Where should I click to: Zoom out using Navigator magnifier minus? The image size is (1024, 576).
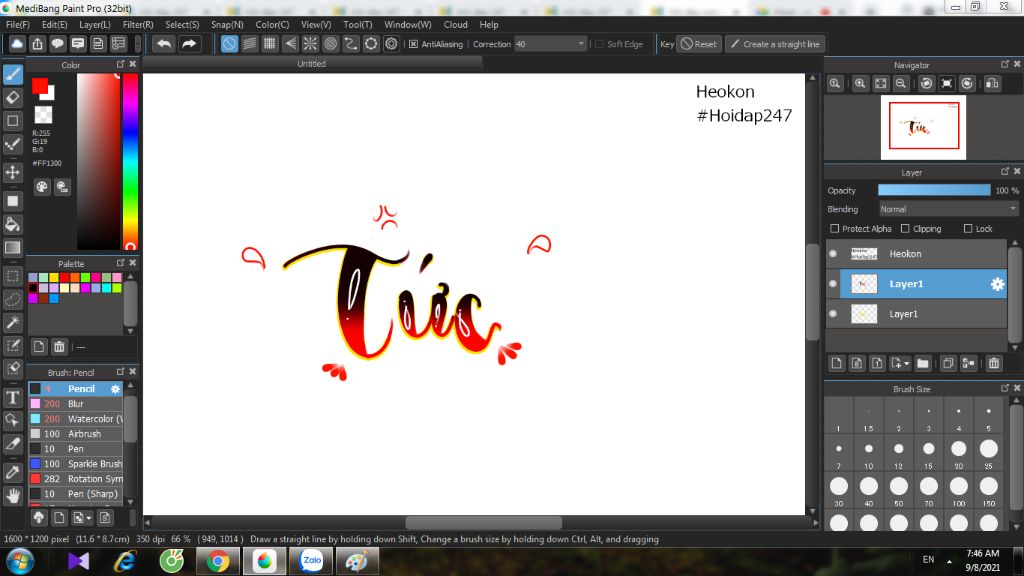click(901, 84)
